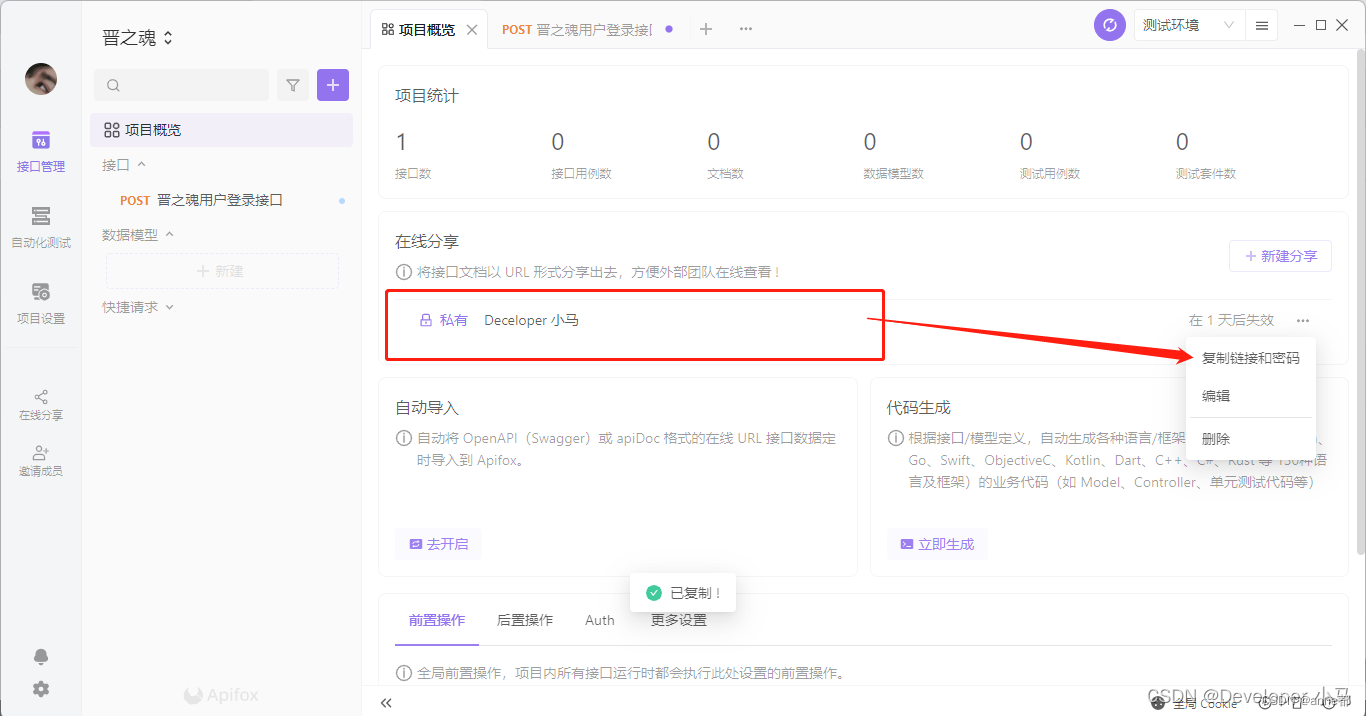Choose 复制链接和密码 from the menu

(x=1250, y=358)
